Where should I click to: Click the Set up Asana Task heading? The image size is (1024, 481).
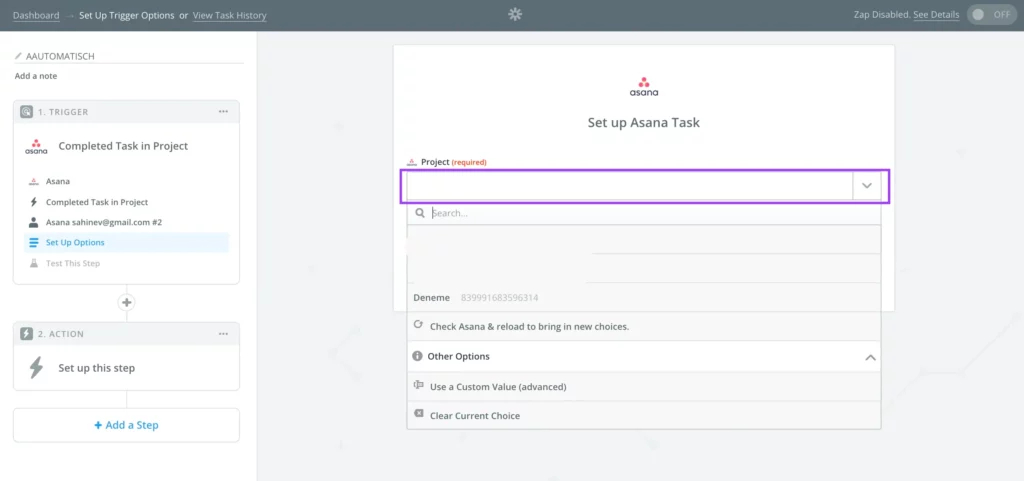point(644,123)
